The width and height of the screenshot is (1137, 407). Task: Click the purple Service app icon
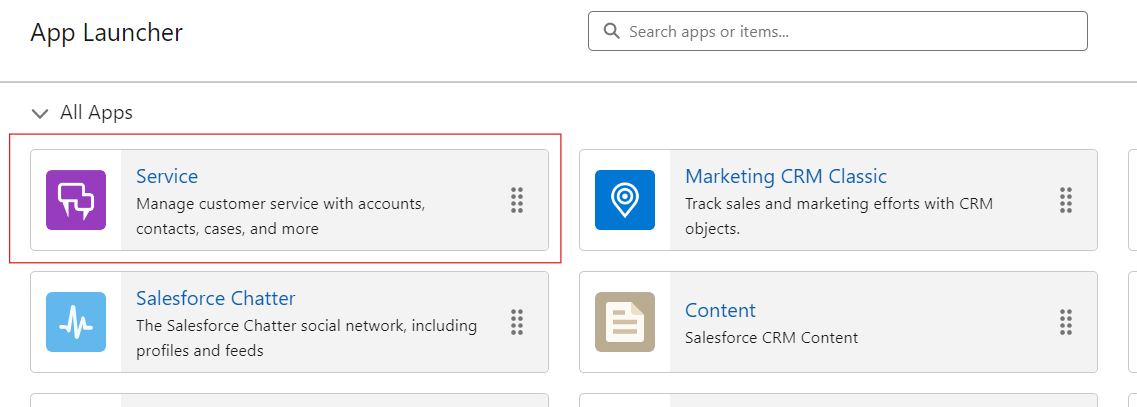point(76,200)
